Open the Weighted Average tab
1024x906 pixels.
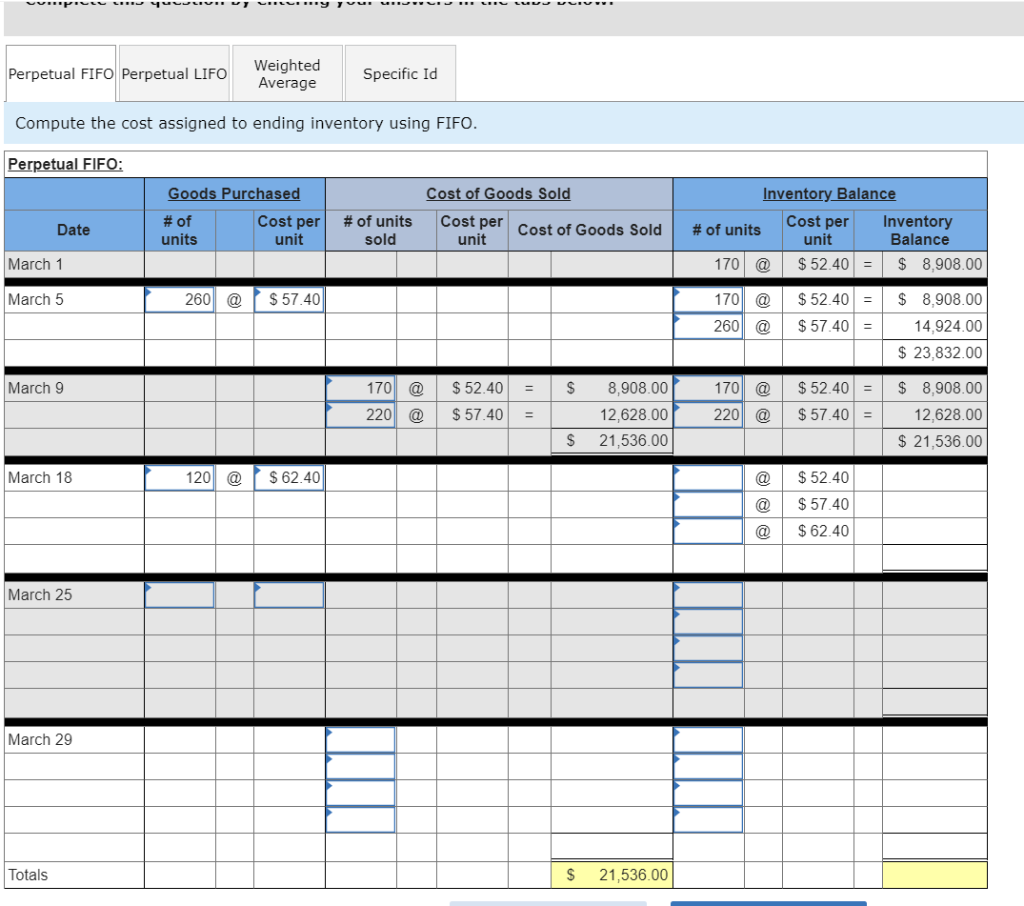(x=287, y=73)
